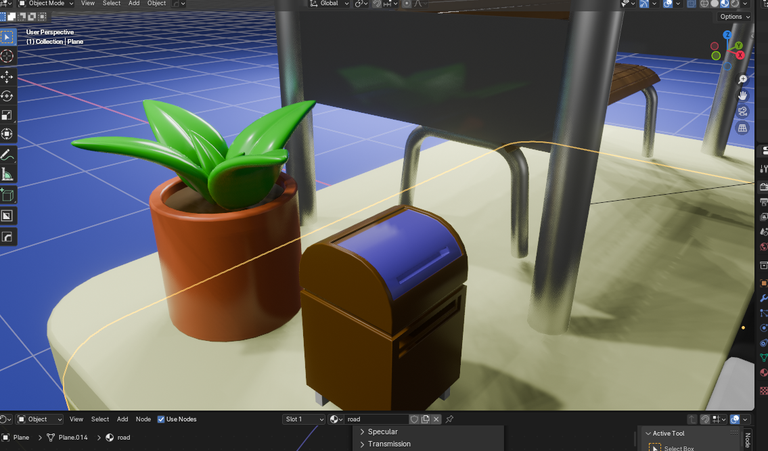Toggle camera view in viewport
The height and width of the screenshot is (451, 768).
click(743, 112)
